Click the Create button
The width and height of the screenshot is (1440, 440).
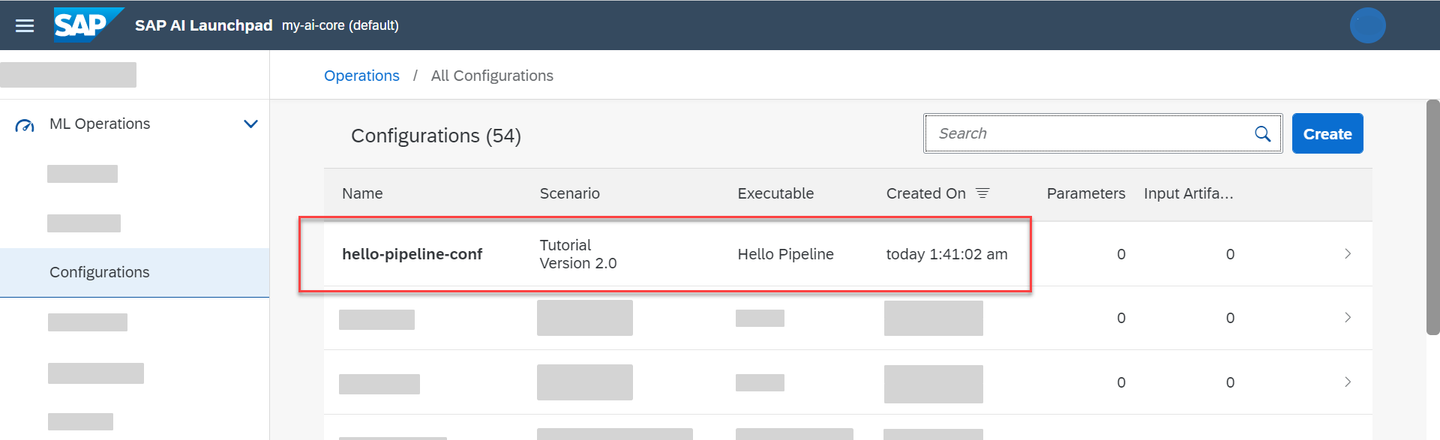[x=1327, y=133]
